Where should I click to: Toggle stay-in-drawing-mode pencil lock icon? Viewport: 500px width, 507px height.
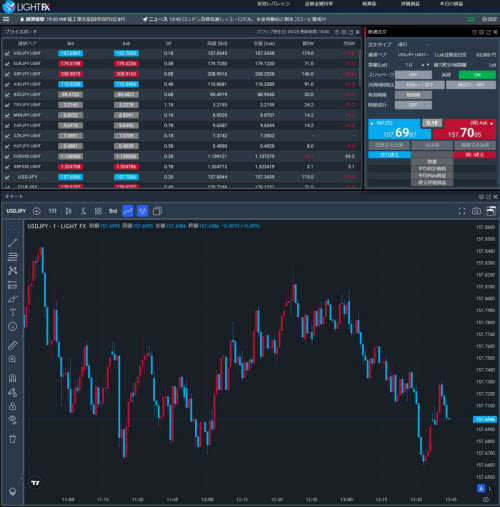point(13,392)
